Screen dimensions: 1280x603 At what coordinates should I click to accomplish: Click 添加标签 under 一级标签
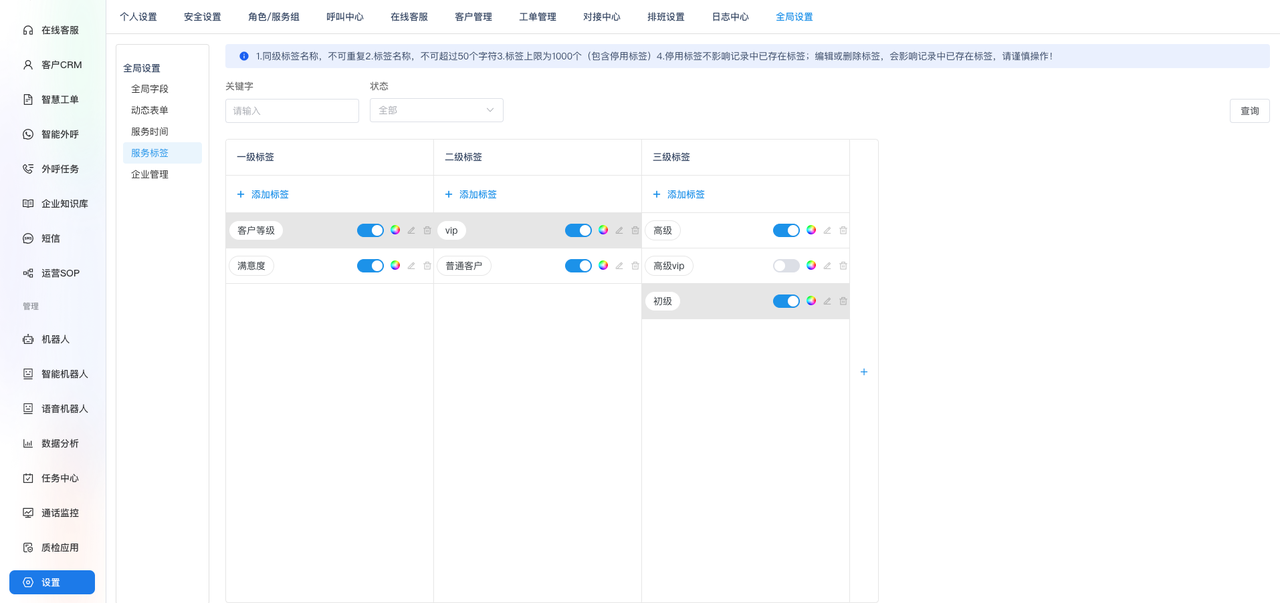pos(263,194)
